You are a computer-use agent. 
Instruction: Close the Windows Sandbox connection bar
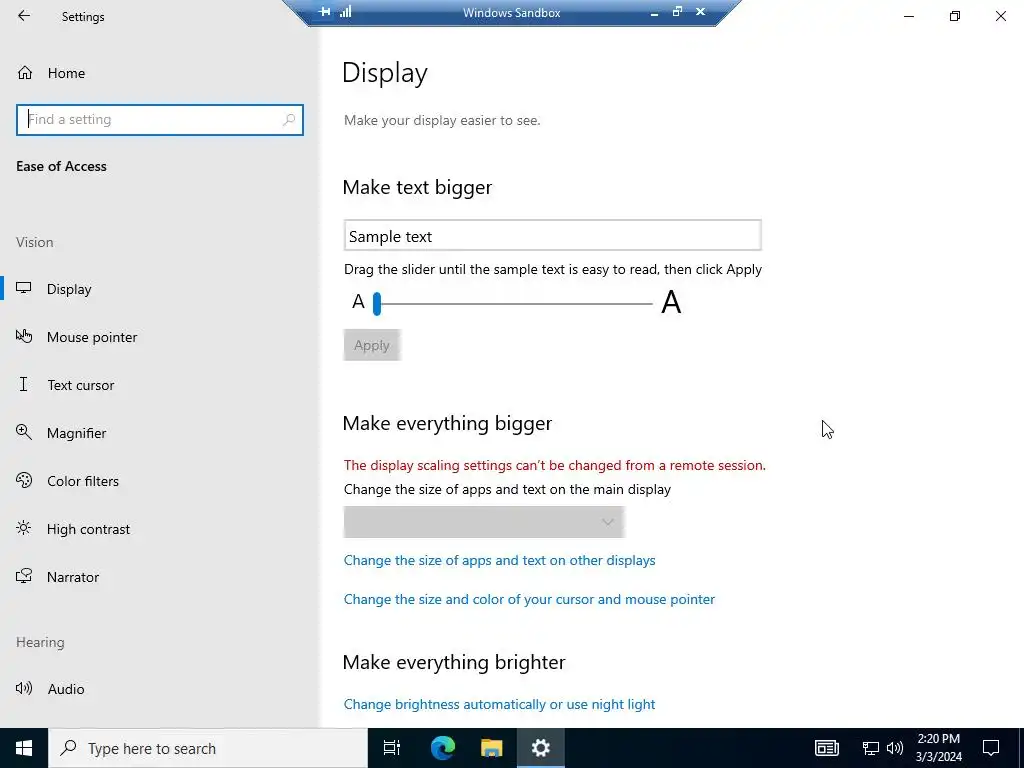click(x=701, y=12)
